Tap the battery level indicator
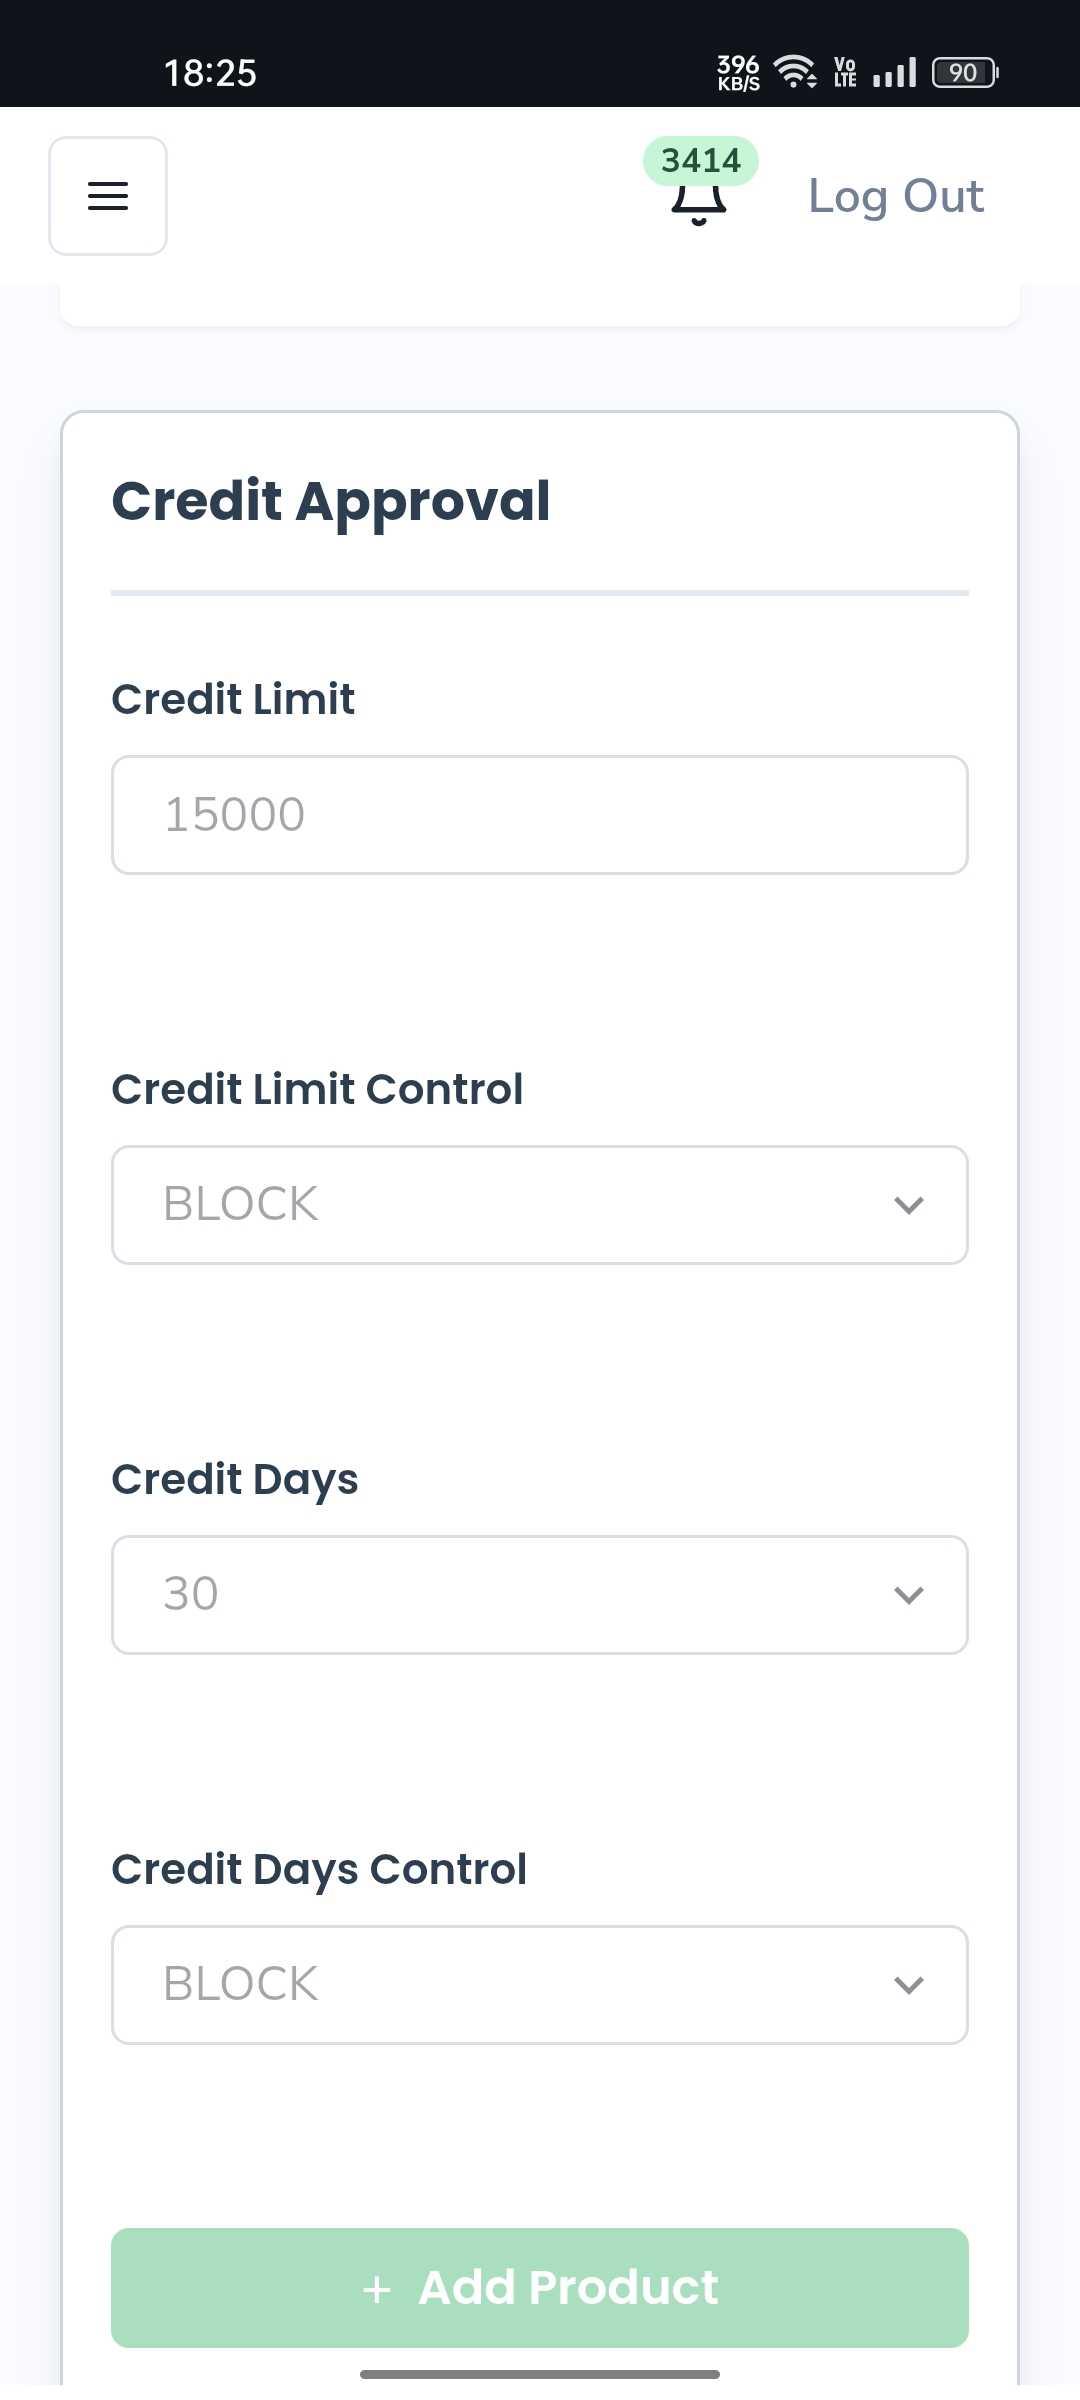 965,73
